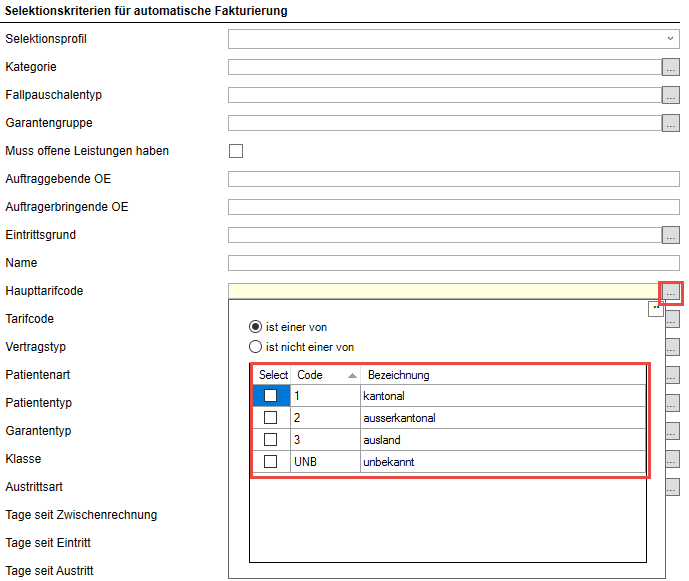
Task: Enable Muss offene Leistungen haben checkbox
Action: click(x=236, y=151)
